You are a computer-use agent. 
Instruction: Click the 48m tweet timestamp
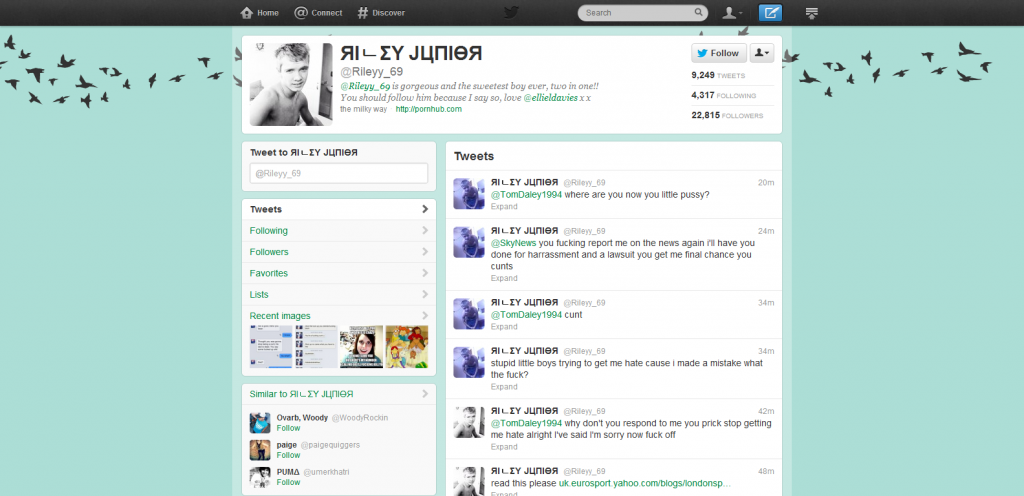(766, 471)
